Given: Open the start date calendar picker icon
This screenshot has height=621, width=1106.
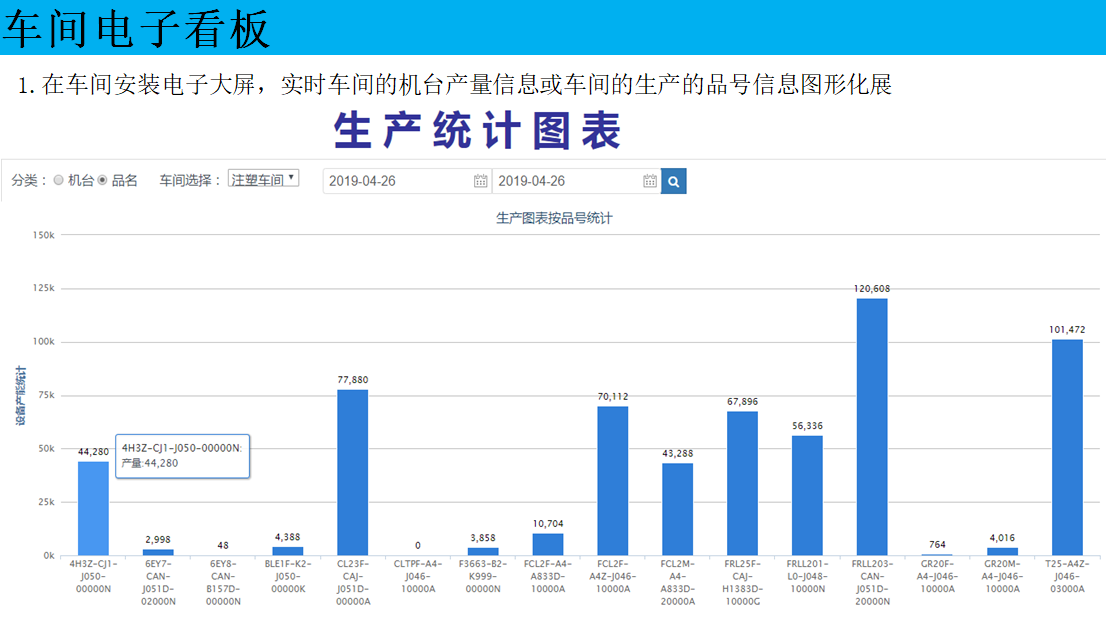Looking at the screenshot, I should coord(480,181).
